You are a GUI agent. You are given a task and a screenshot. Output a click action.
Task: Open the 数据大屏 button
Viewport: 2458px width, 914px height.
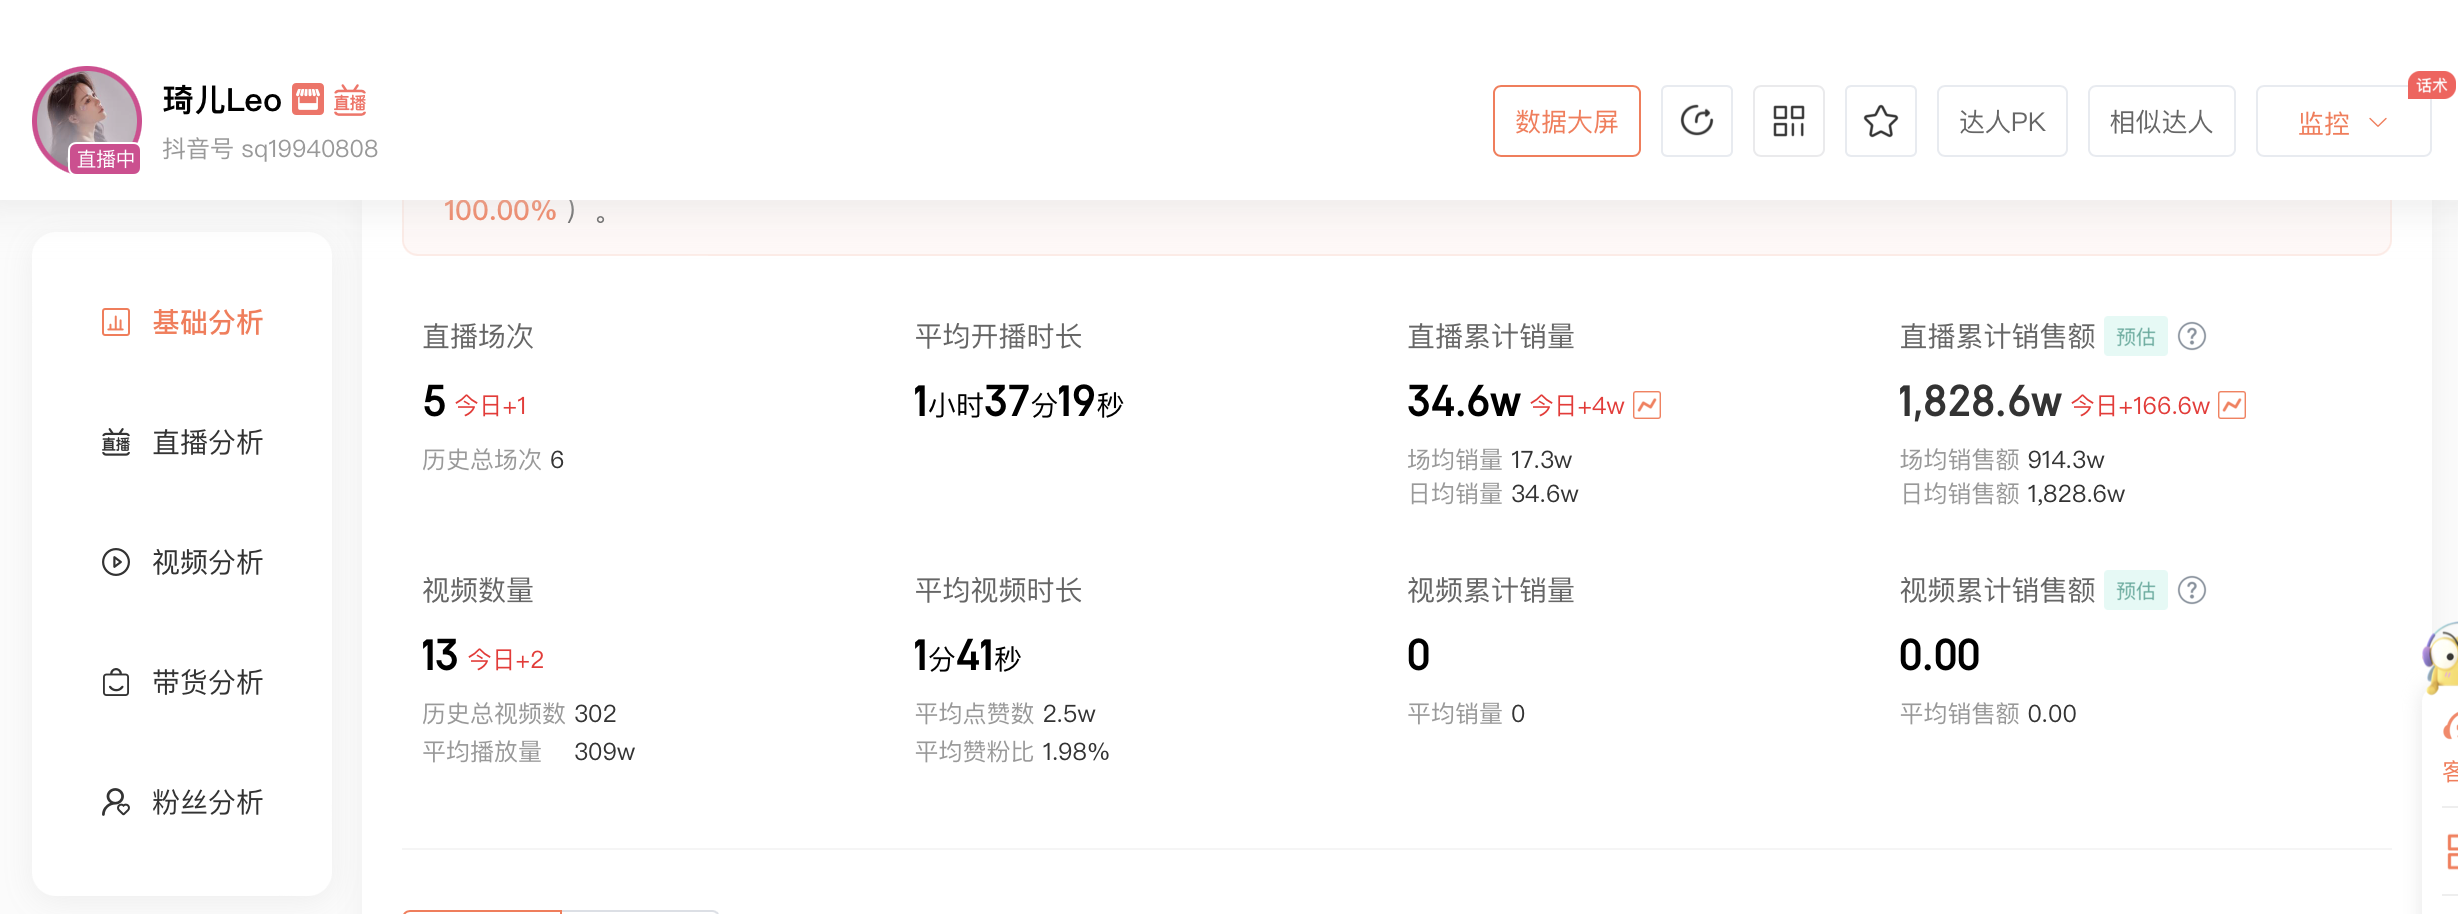pyautogui.click(x=1566, y=121)
